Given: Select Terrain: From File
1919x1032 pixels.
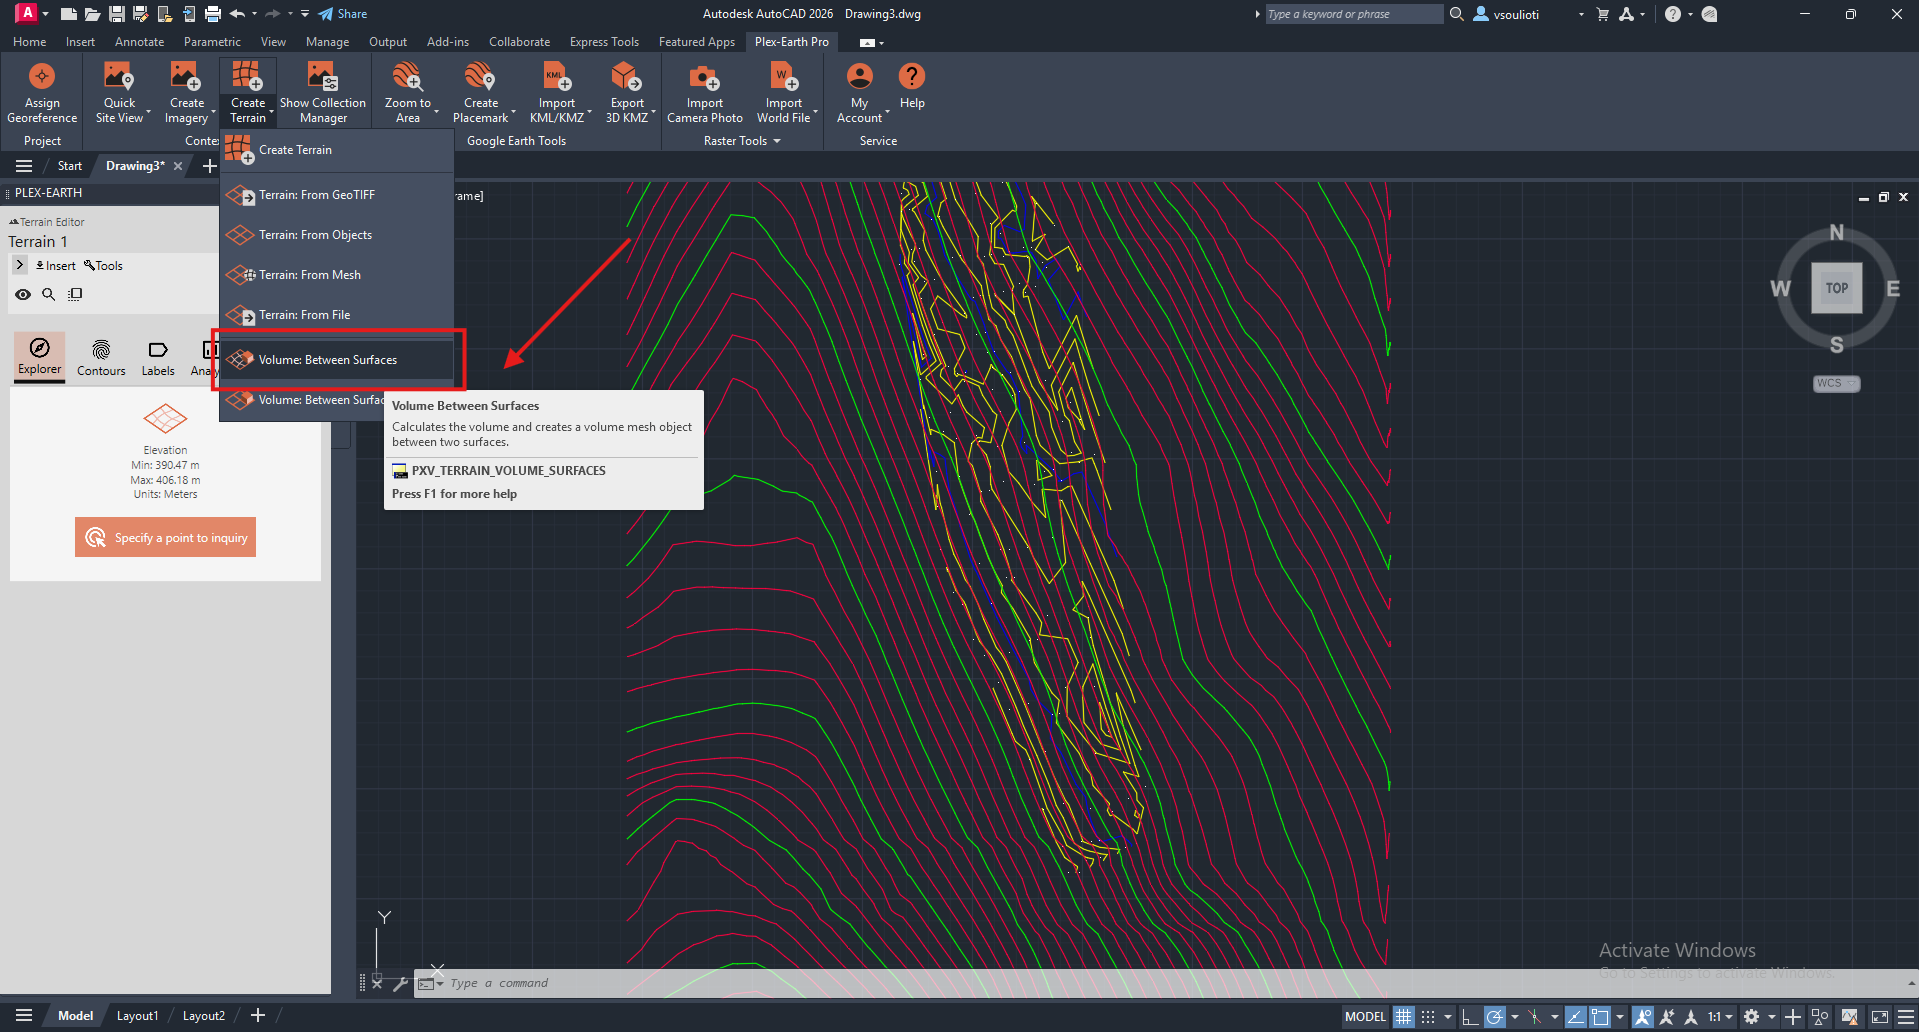Looking at the screenshot, I should pyautogui.click(x=337, y=315).
